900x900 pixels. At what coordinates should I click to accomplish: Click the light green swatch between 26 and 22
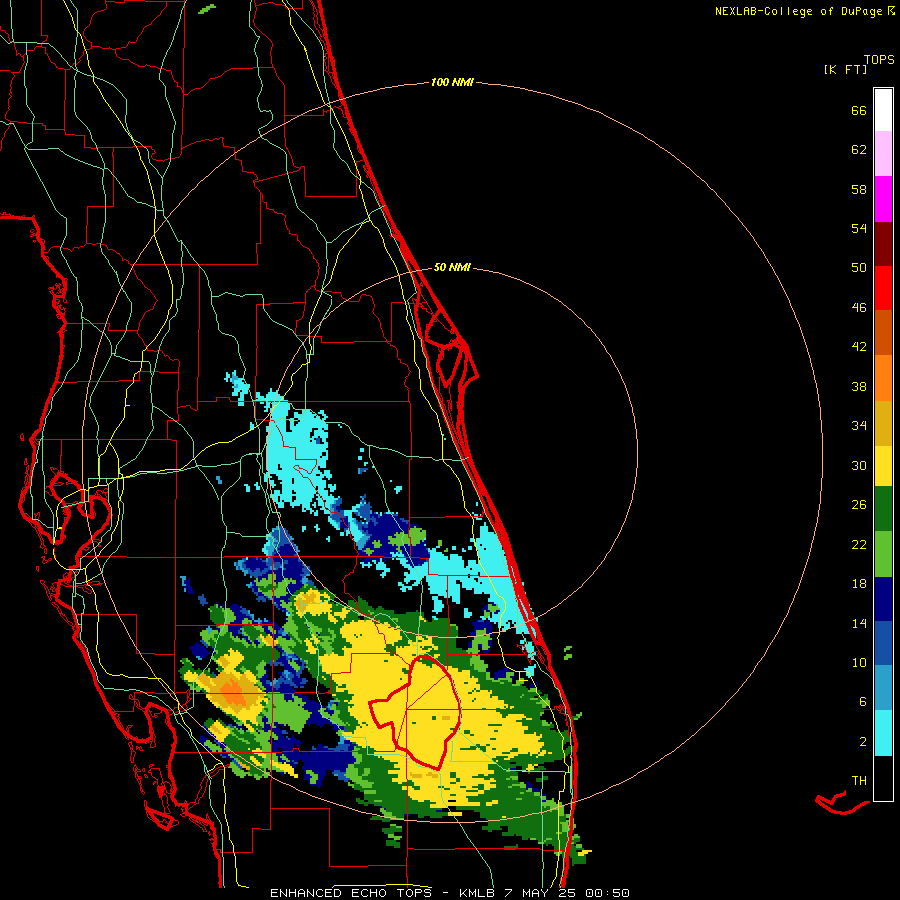pyautogui.click(x=883, y=554)
